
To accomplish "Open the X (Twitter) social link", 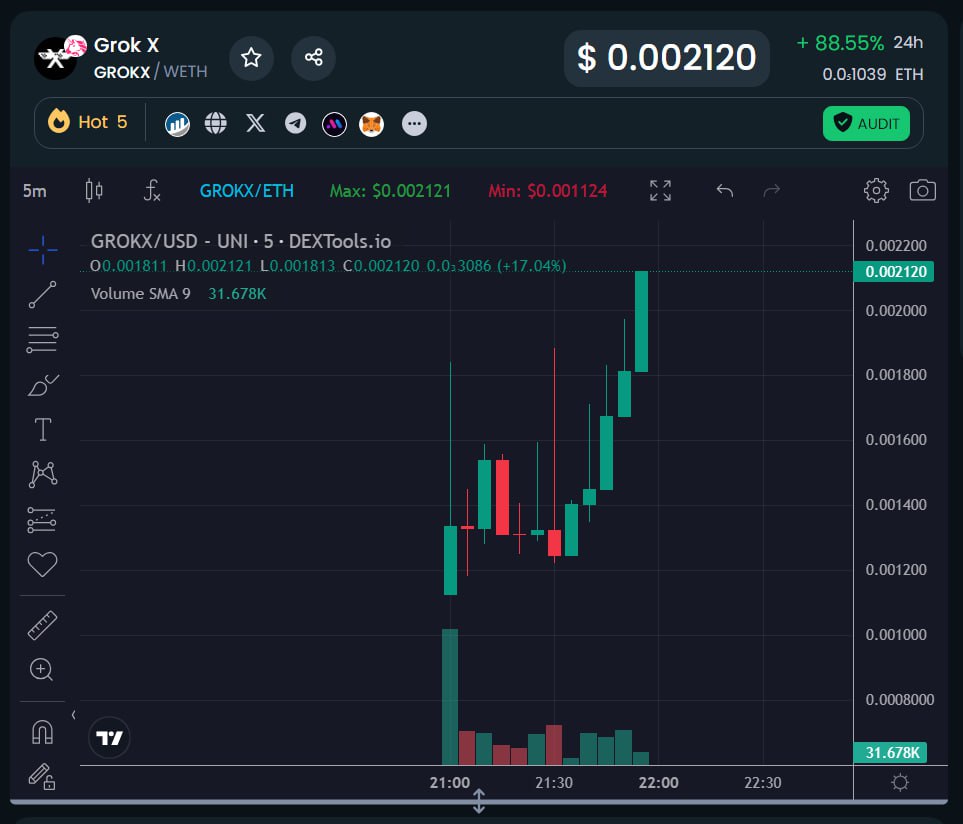I will (255, 123).
